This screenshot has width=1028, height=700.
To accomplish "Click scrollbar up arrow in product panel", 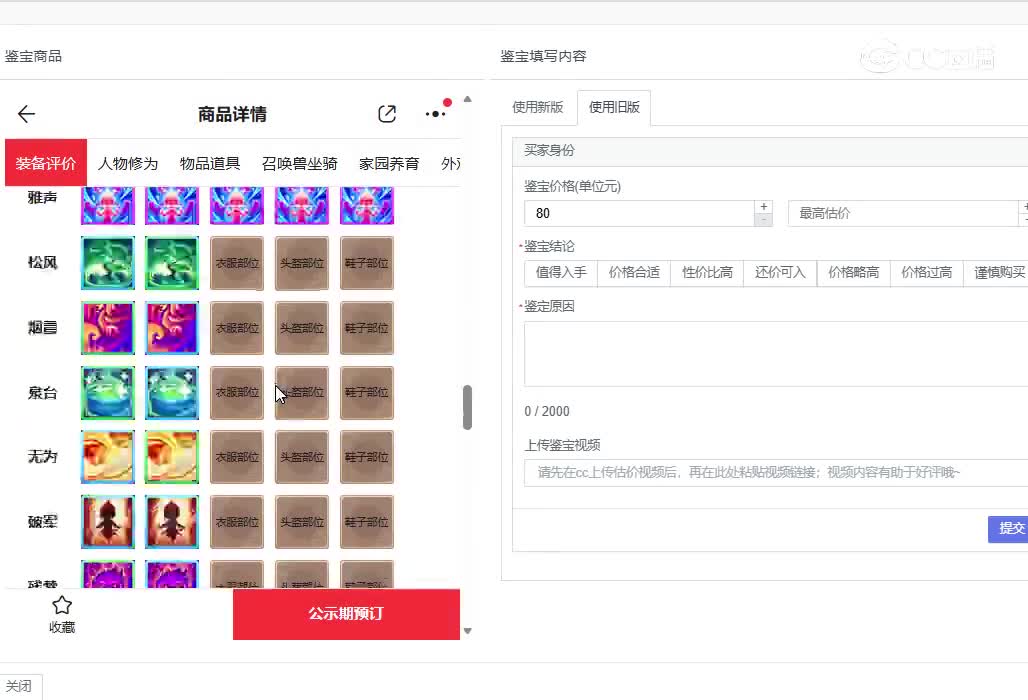I will point(467,99).
